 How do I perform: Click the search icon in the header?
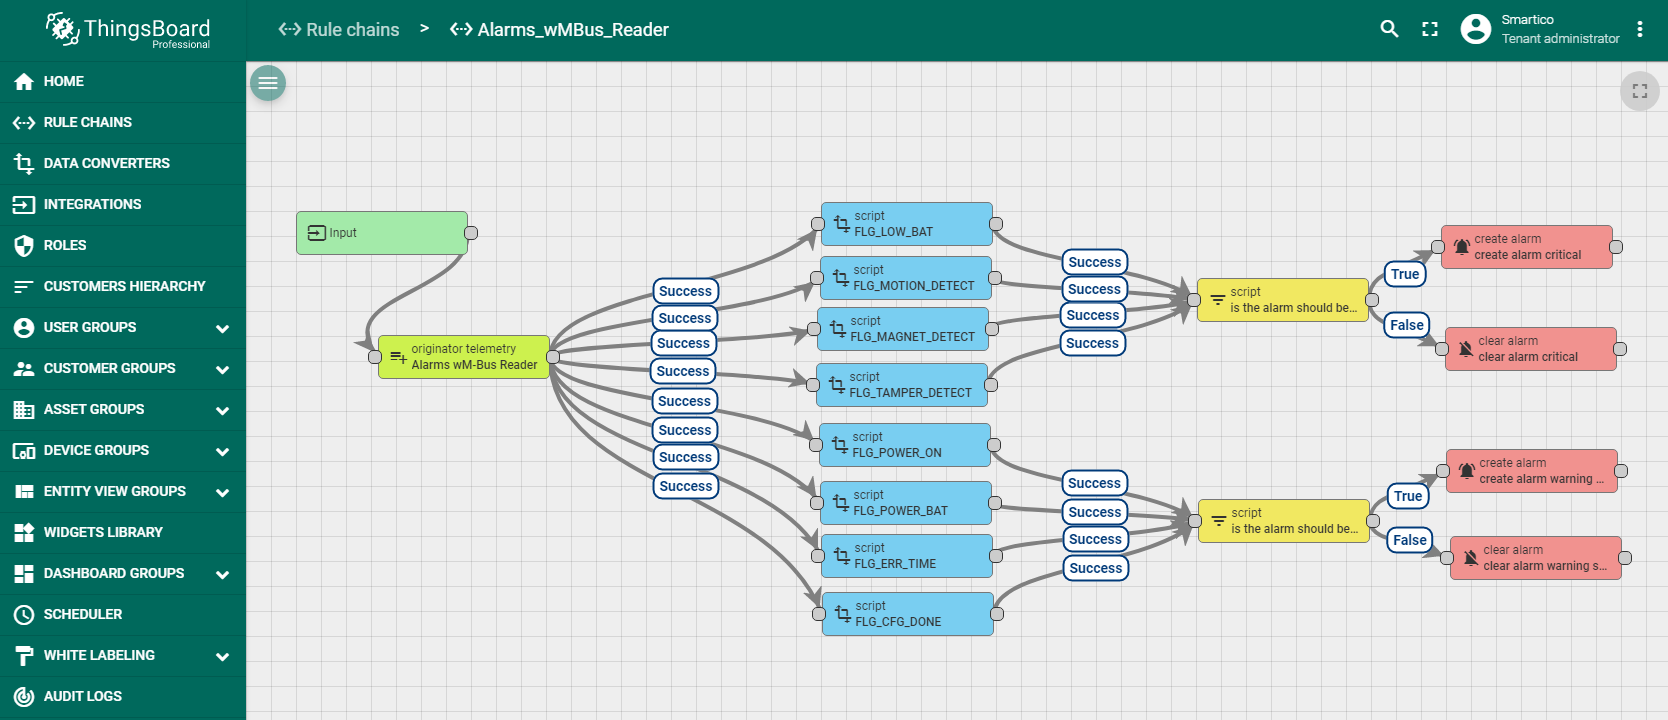pyautogui.click(x=1389, y=29)
